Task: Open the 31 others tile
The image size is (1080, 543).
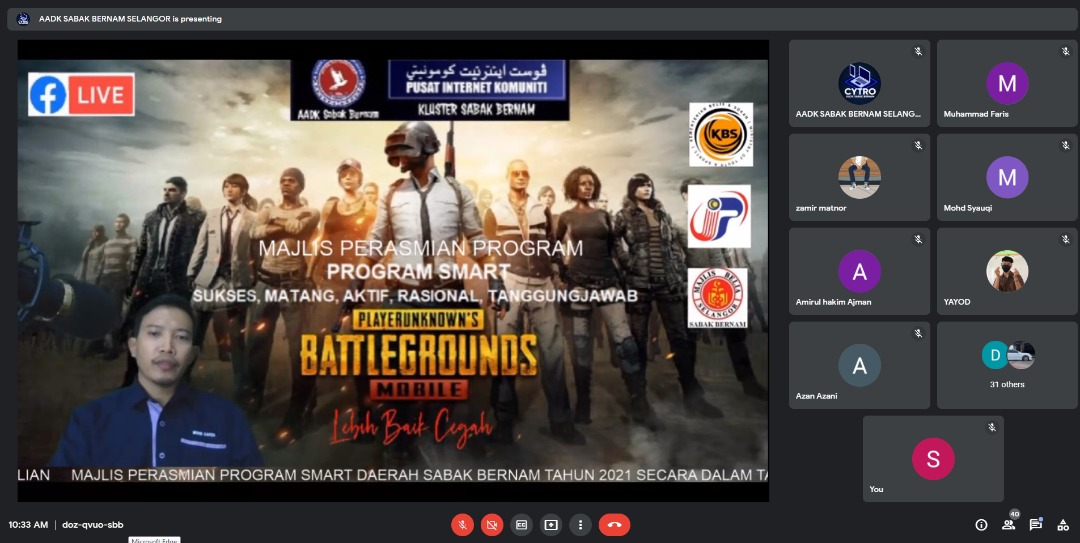Action: coord(1007,365)
